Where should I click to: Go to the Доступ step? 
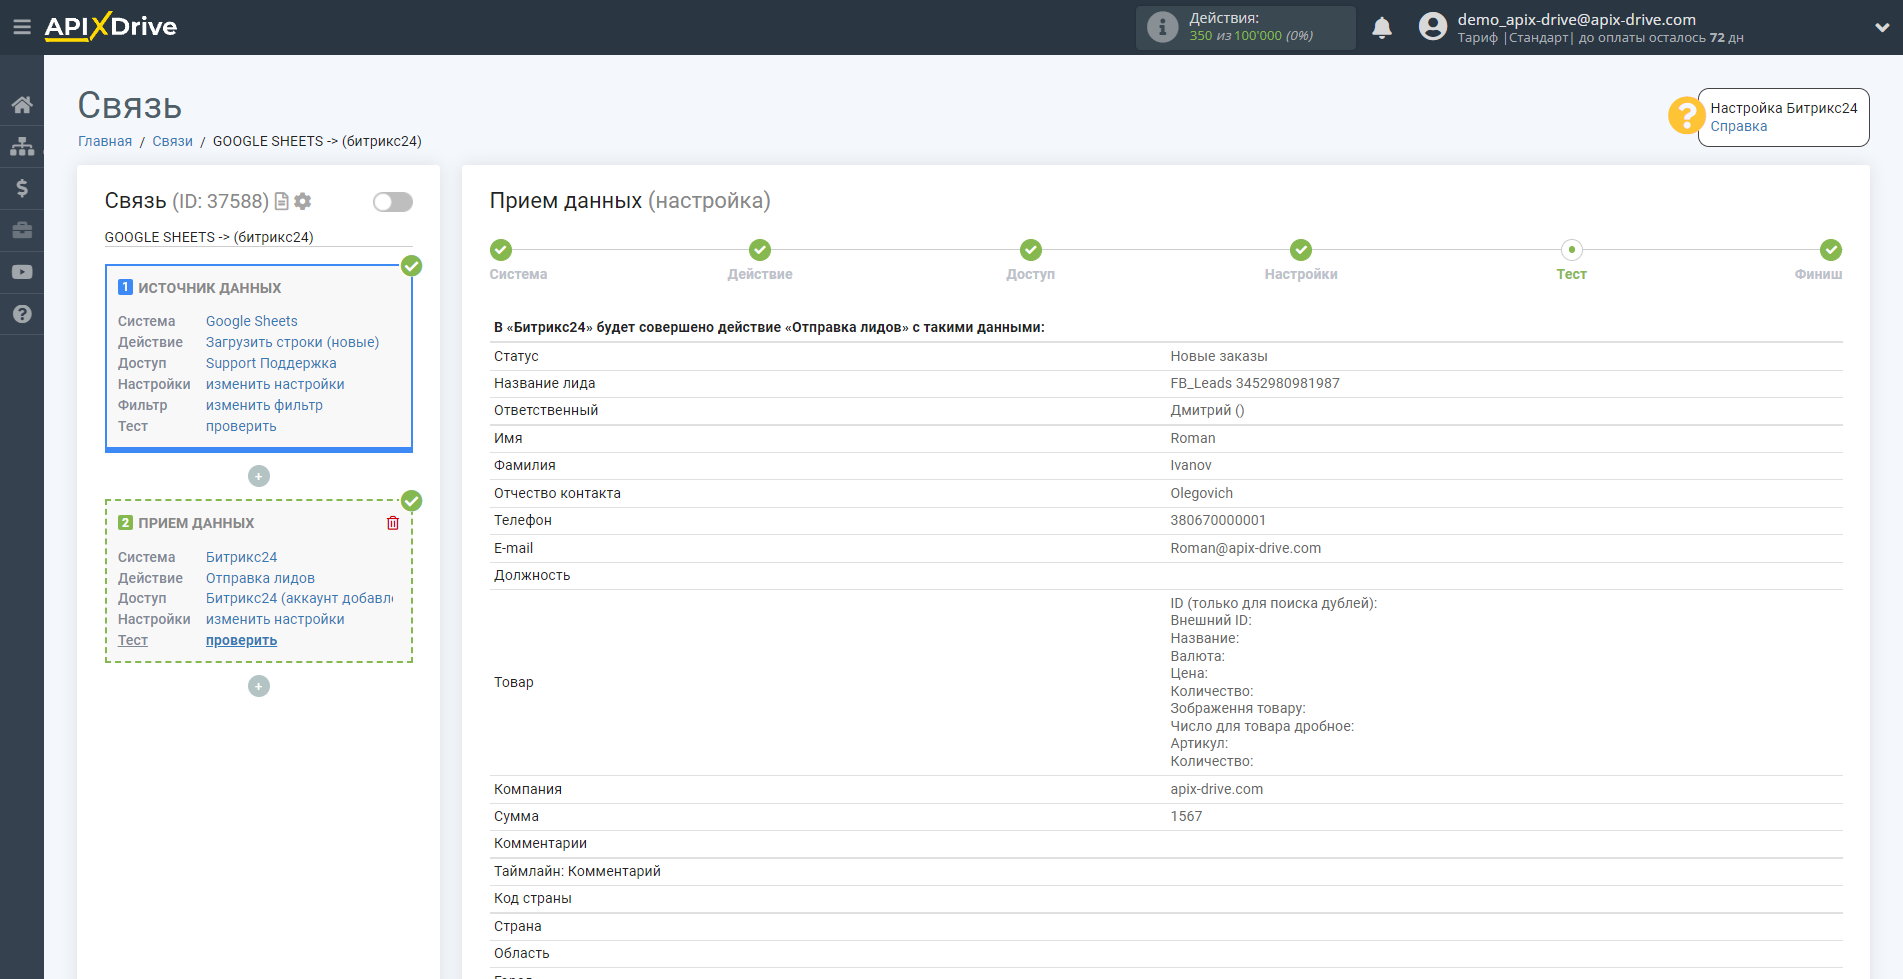[x=1031, y=250]
